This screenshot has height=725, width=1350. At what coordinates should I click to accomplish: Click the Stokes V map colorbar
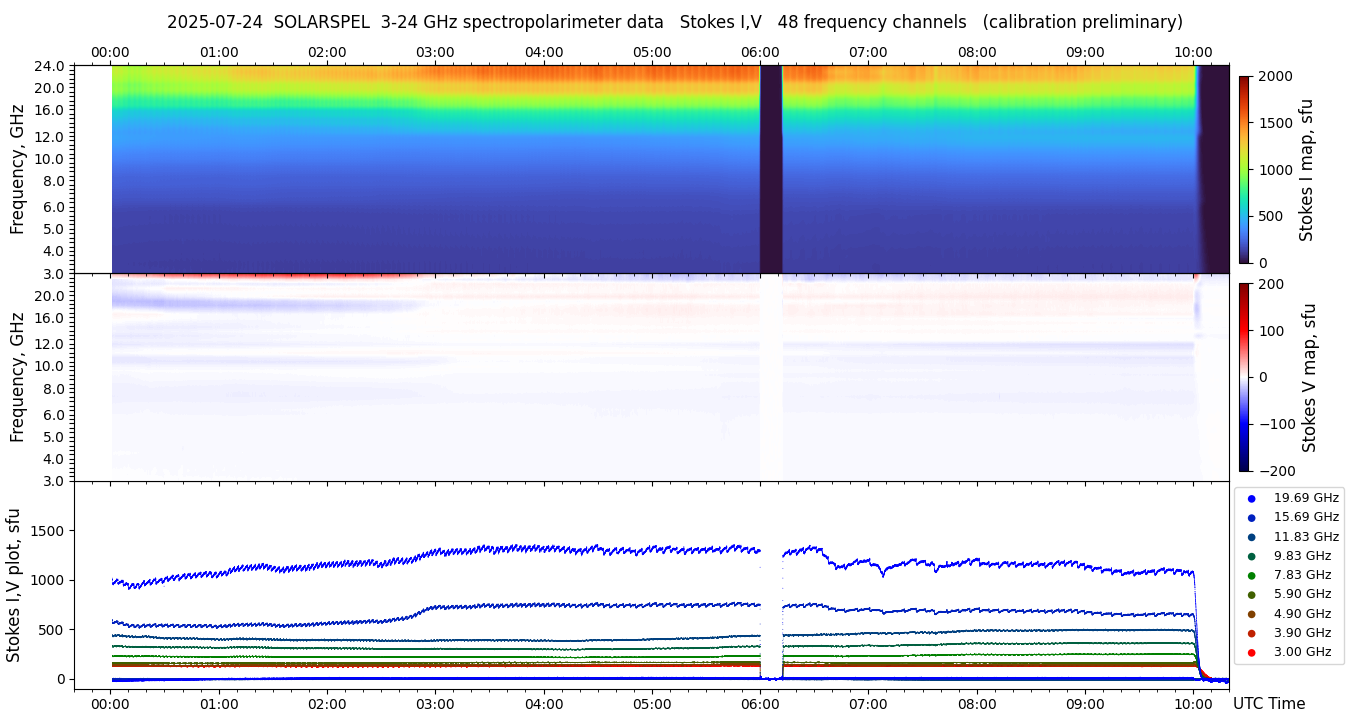pyautogui.click(x=1244, y=377)
